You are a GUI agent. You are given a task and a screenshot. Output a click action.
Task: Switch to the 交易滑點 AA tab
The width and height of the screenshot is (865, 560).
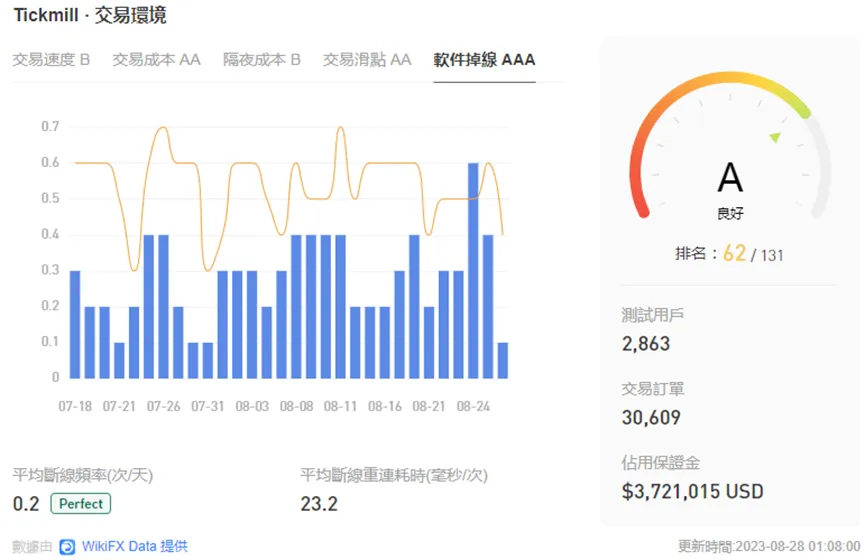tap(367, 60)
